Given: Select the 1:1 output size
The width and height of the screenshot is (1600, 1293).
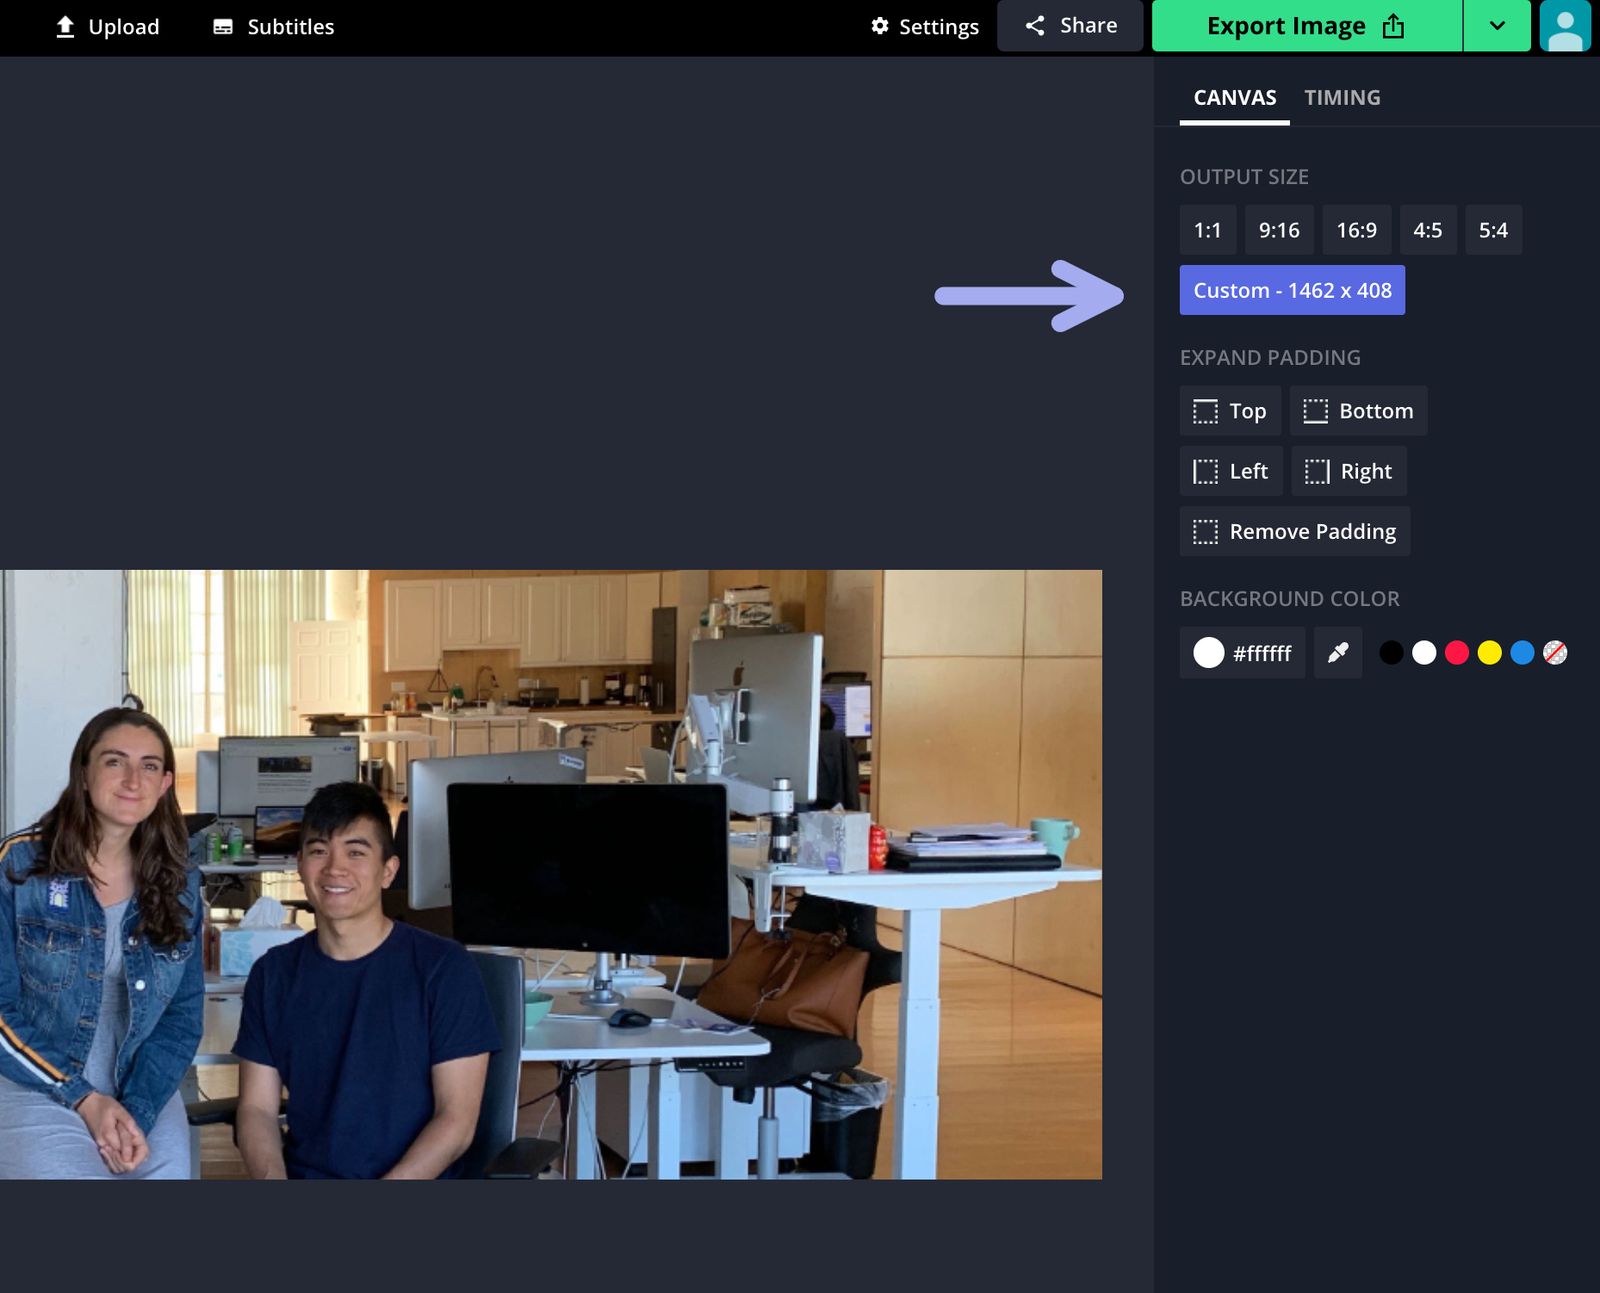Looking at the screenshot, I should tap(1207, 229).
